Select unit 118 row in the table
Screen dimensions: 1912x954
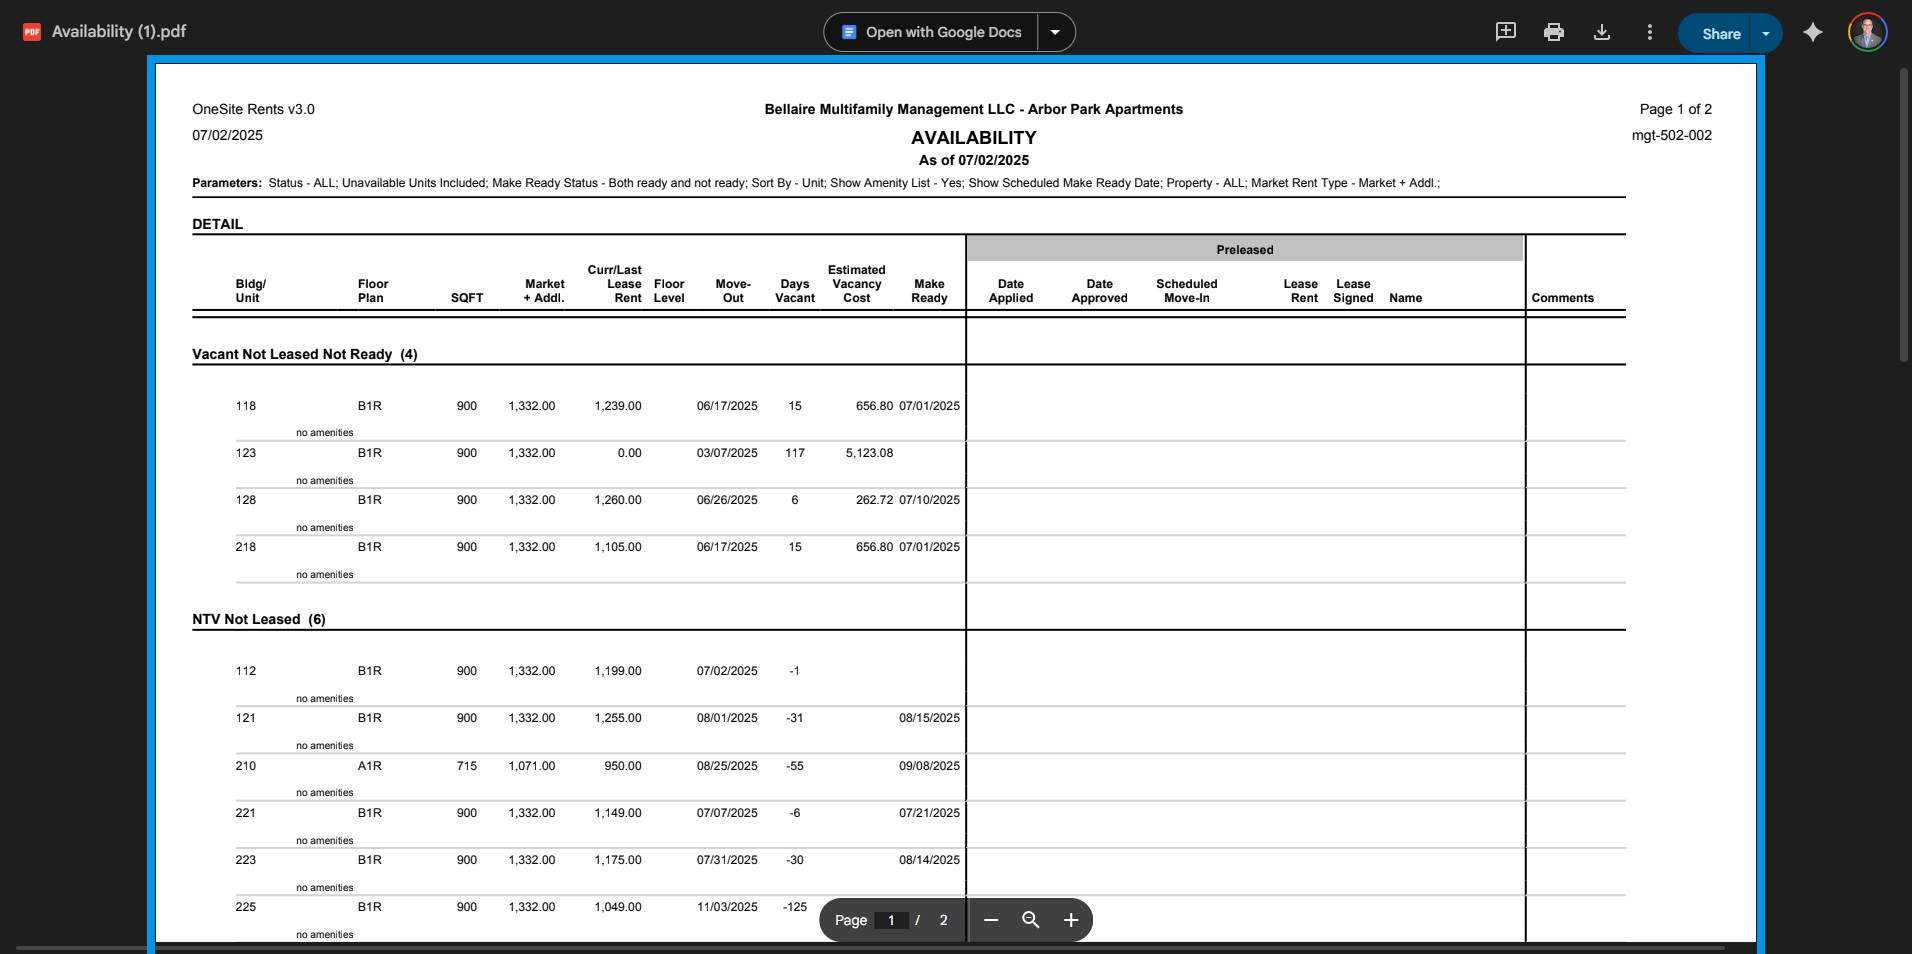(245, 406)
